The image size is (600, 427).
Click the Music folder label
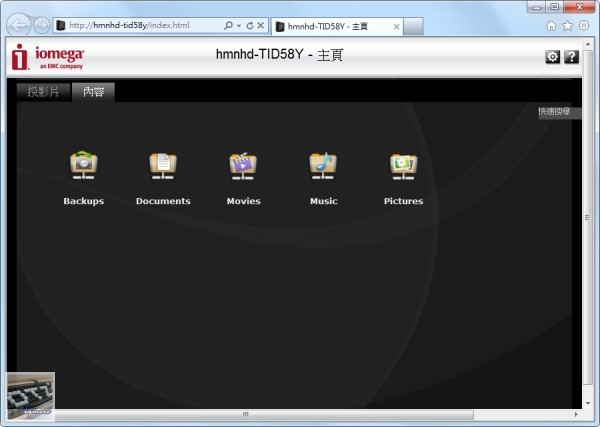(x=324, y=201)
